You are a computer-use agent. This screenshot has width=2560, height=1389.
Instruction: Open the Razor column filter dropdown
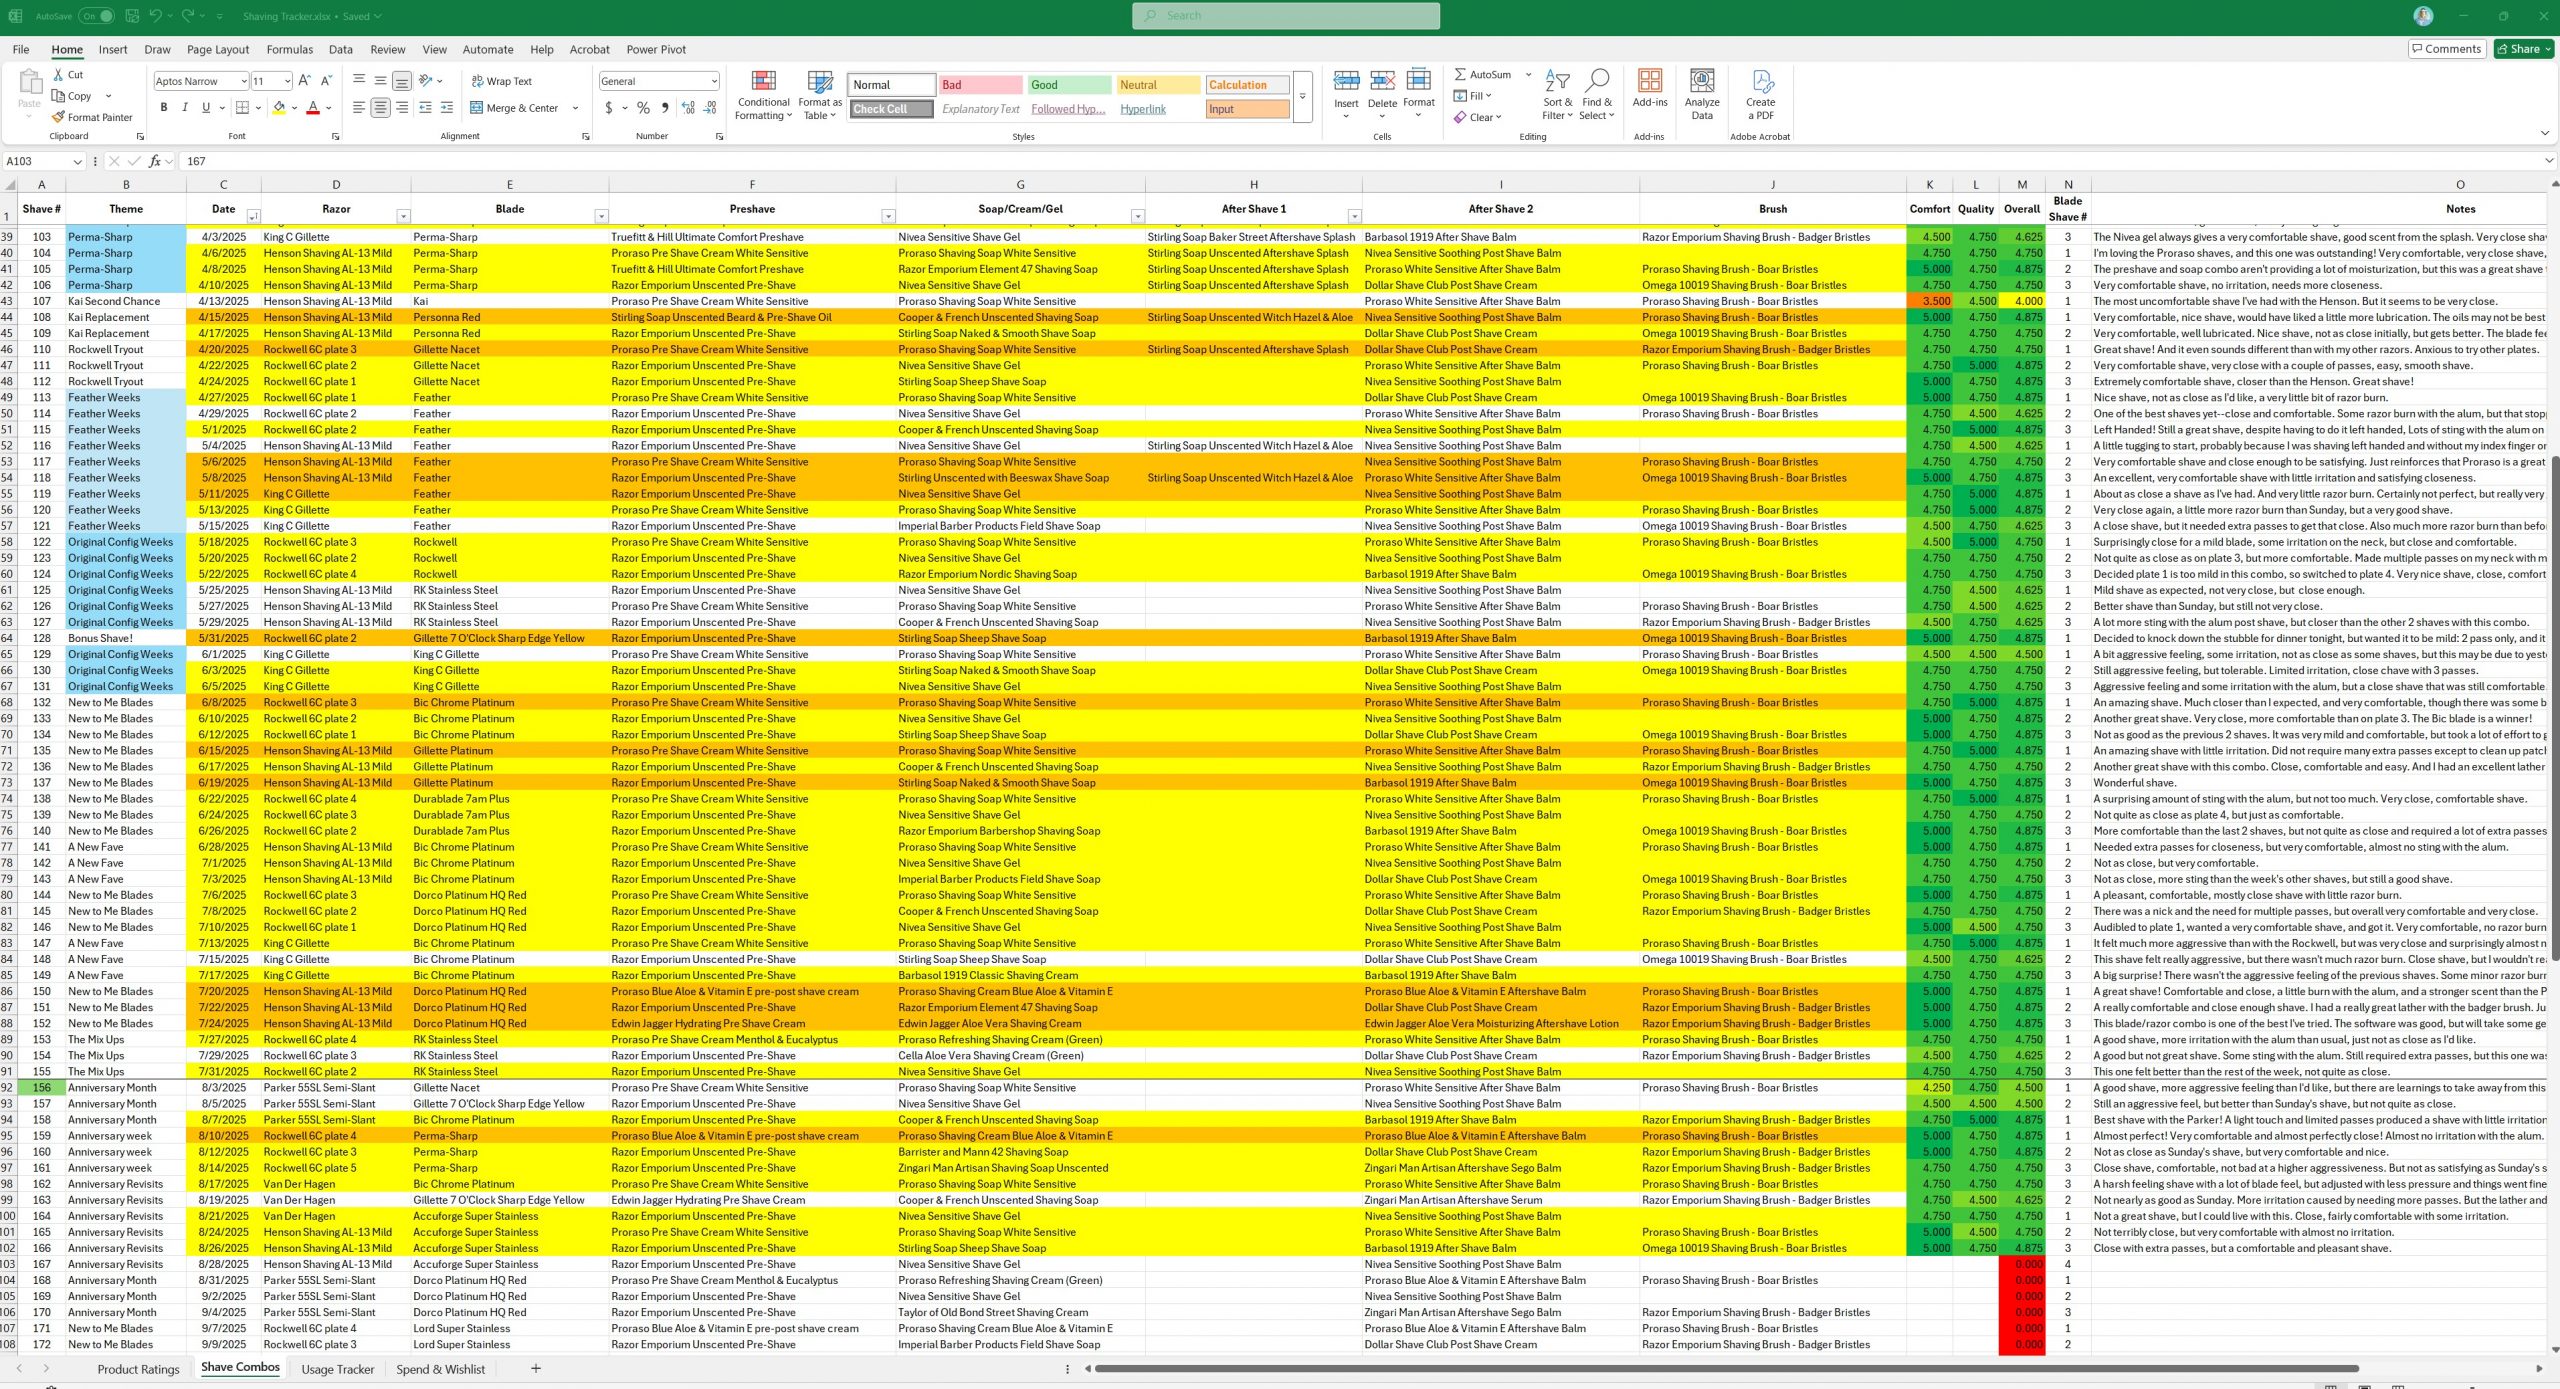tap(402, 216)
